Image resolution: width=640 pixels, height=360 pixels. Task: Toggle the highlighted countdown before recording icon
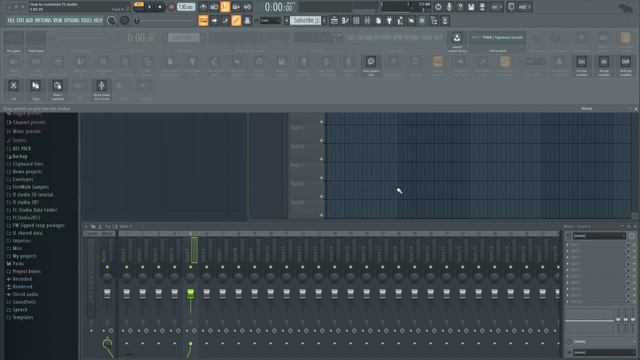coord(225,7)
